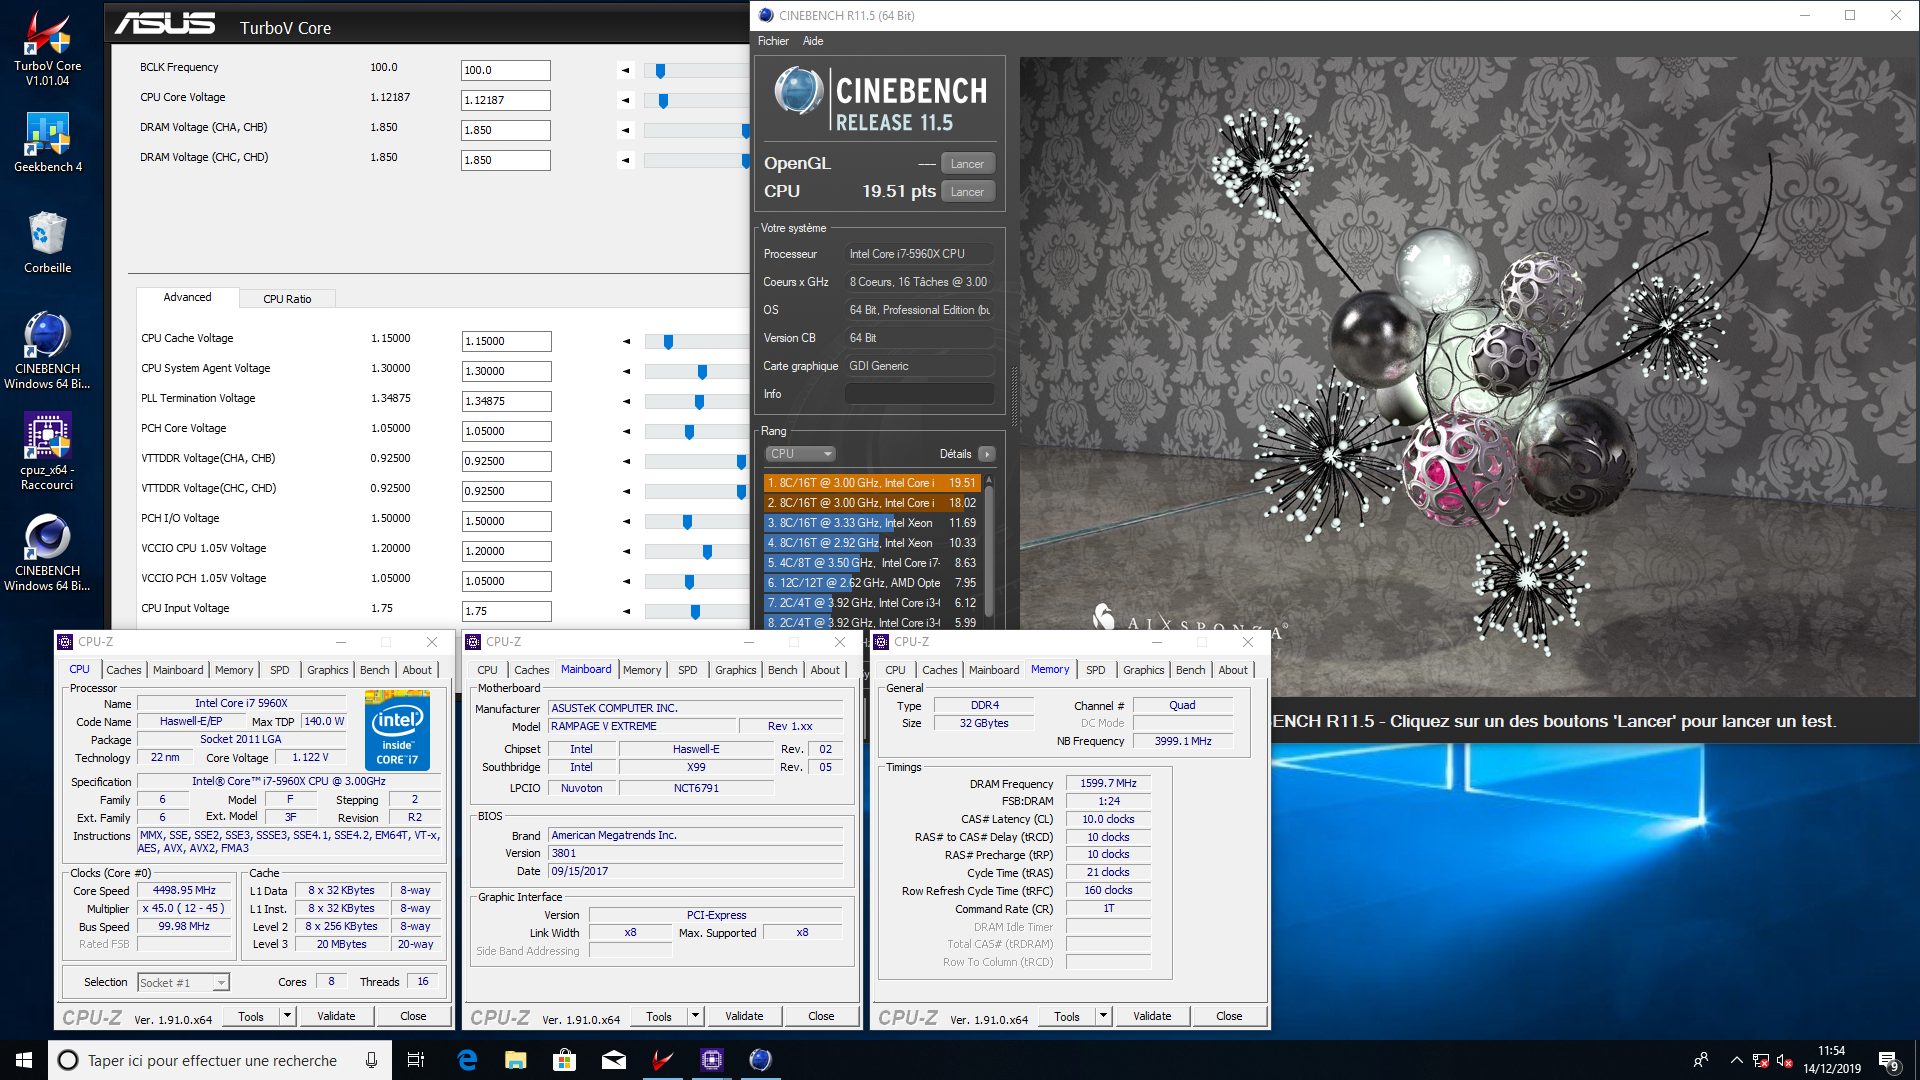Expand the Socket #1 selection dropdown
This screenshot has width=1920, height=1080.
(x=221, y=983)
